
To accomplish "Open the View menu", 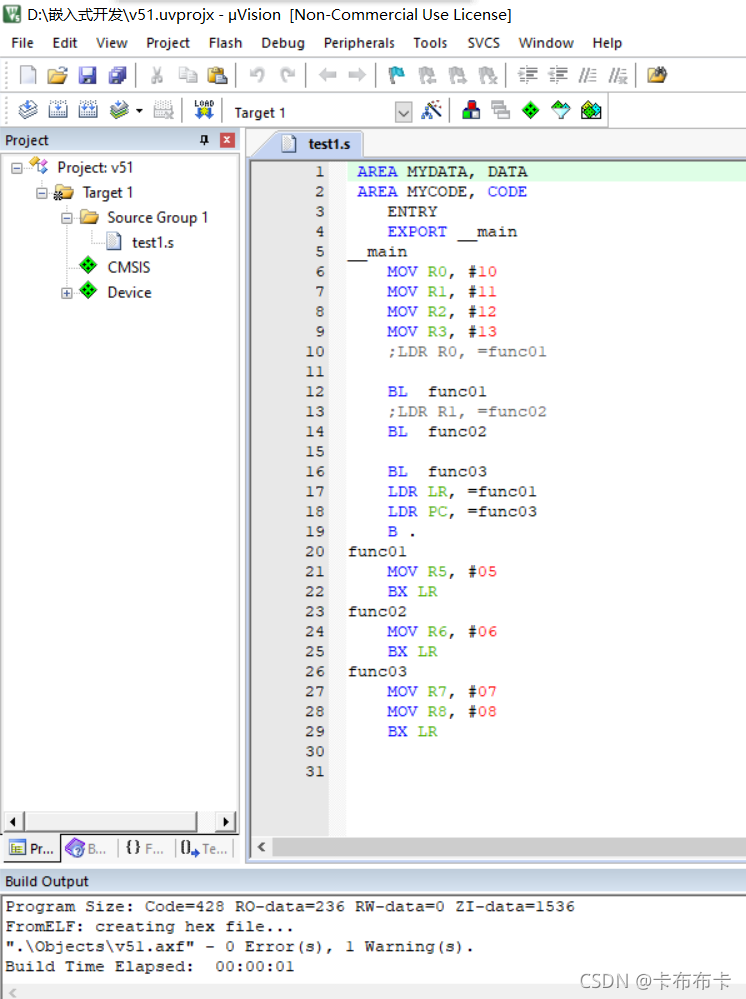I will coord(111,43).
